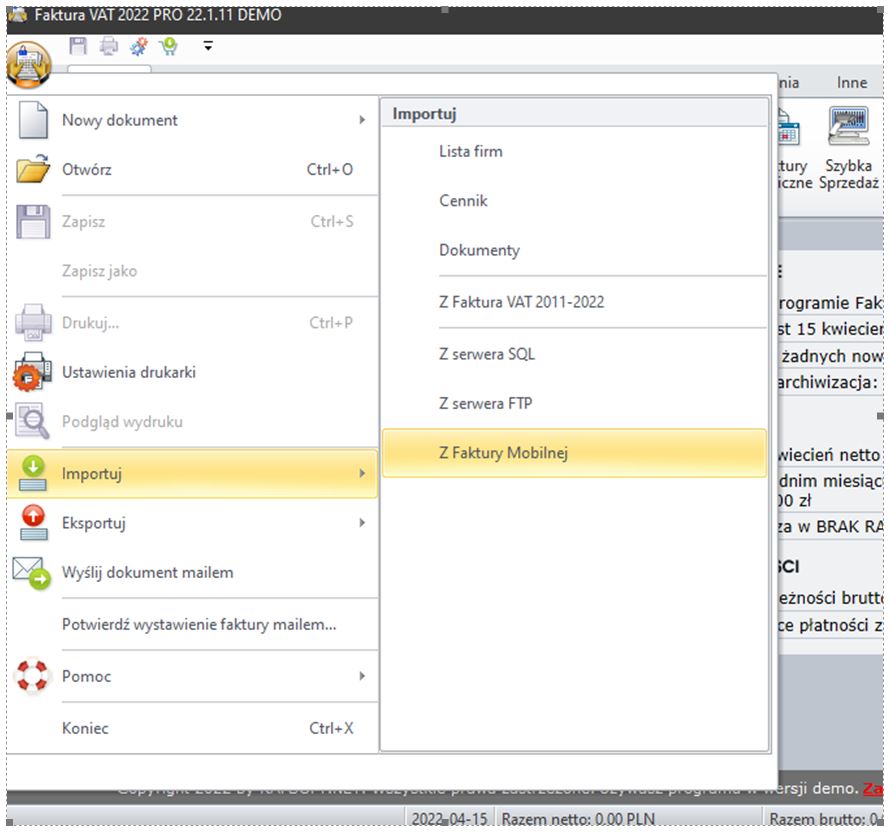Open the Eksportuj menu entry
891x834 pixels.
click(193, 523)
